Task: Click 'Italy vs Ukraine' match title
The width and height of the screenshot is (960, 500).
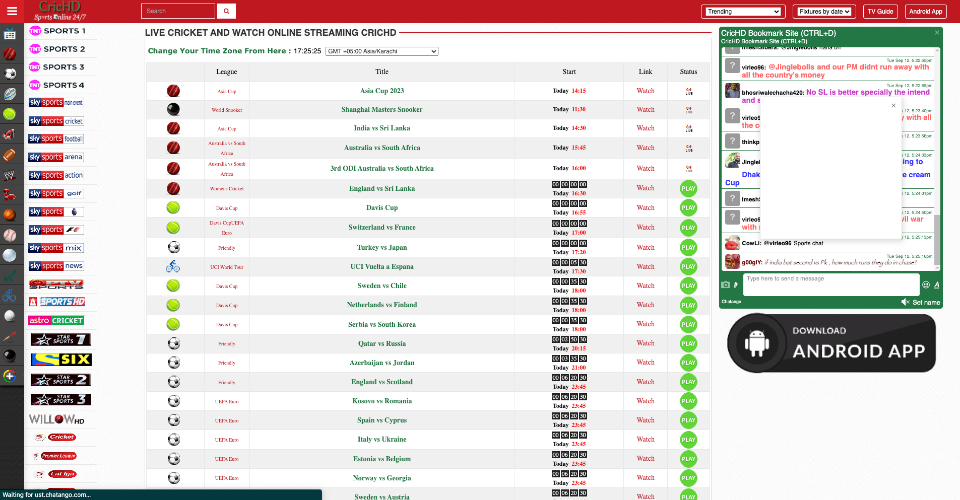Action: (x=384, y=439)
